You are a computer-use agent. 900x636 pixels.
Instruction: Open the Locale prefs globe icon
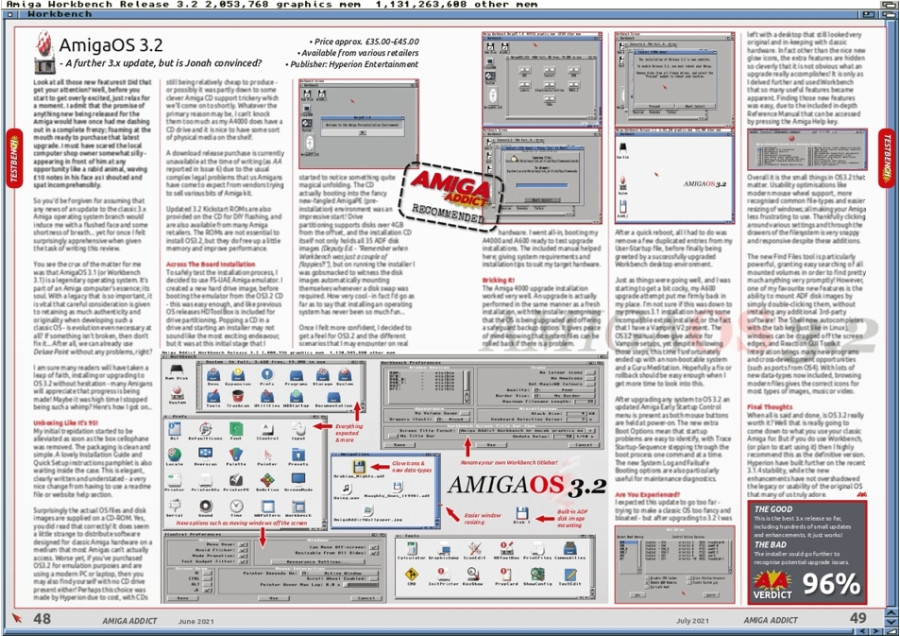click(174, 455)
